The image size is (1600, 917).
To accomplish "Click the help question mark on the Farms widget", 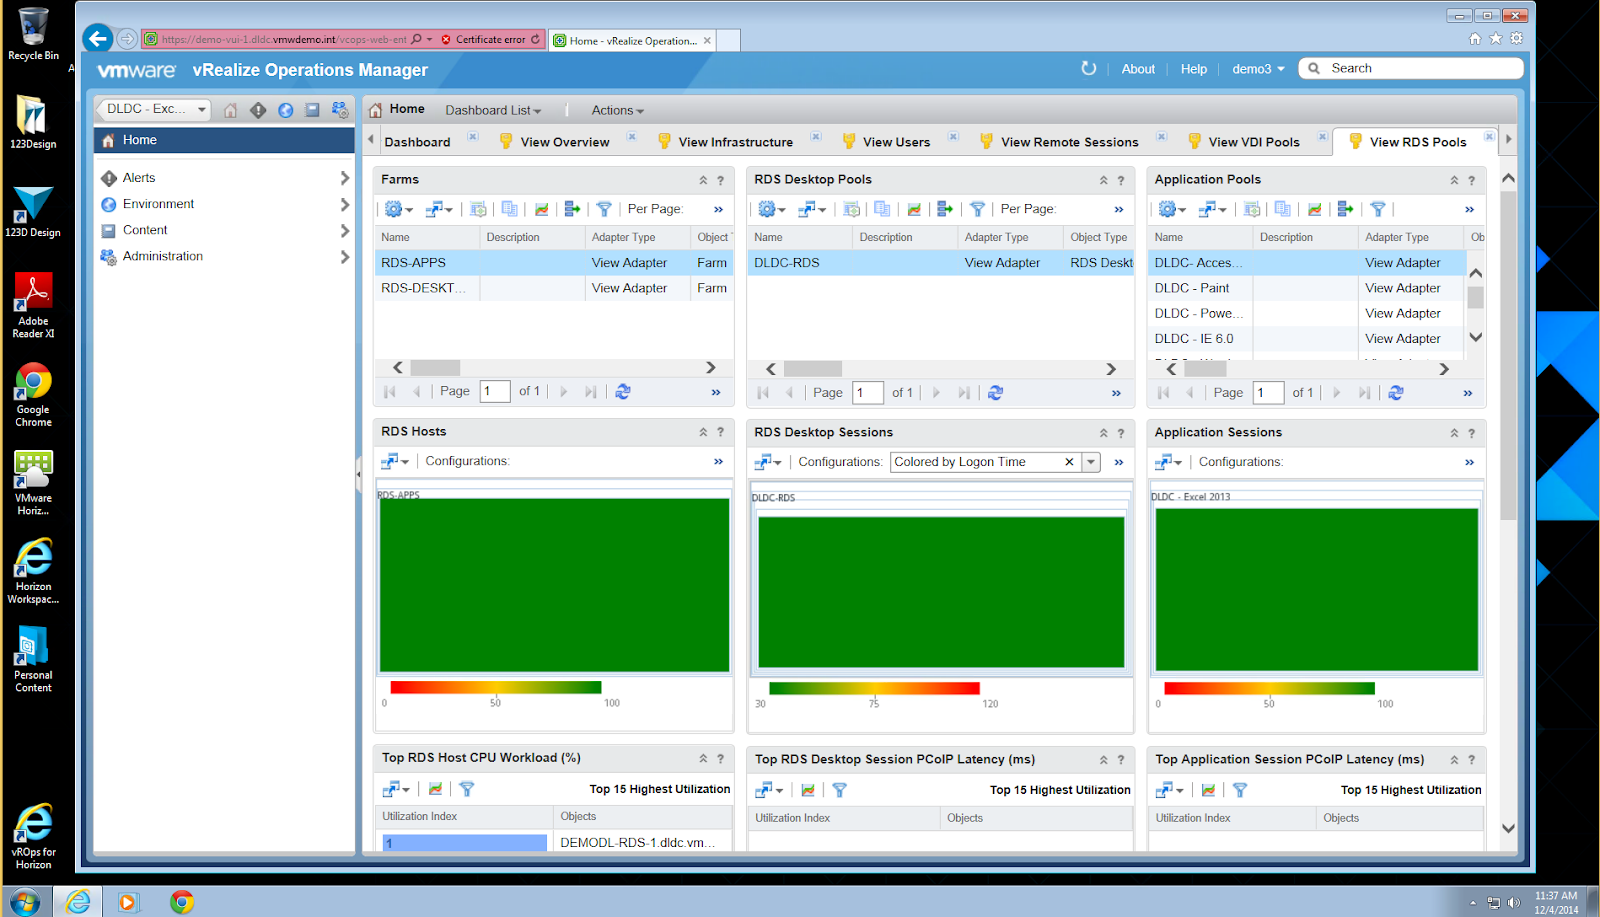I will point(720,181).
